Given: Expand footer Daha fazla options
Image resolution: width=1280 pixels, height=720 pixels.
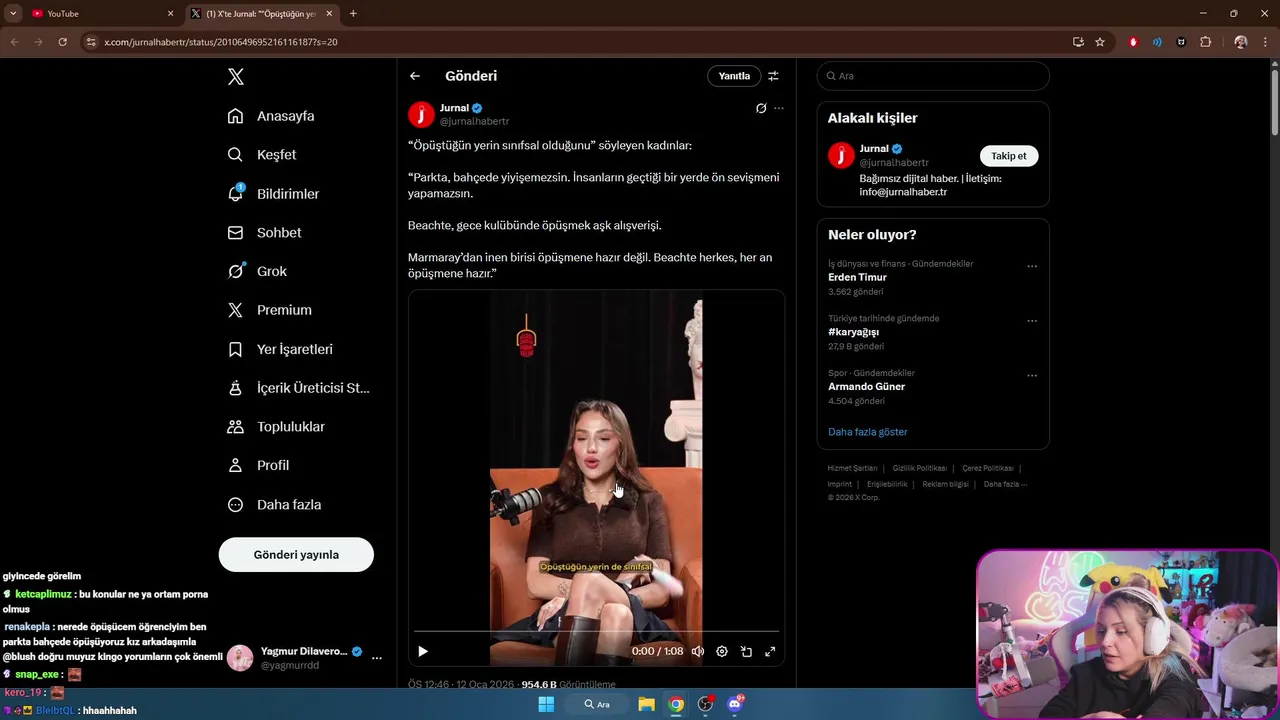Looking at the screenshot, I should (x=1005, y=484).
